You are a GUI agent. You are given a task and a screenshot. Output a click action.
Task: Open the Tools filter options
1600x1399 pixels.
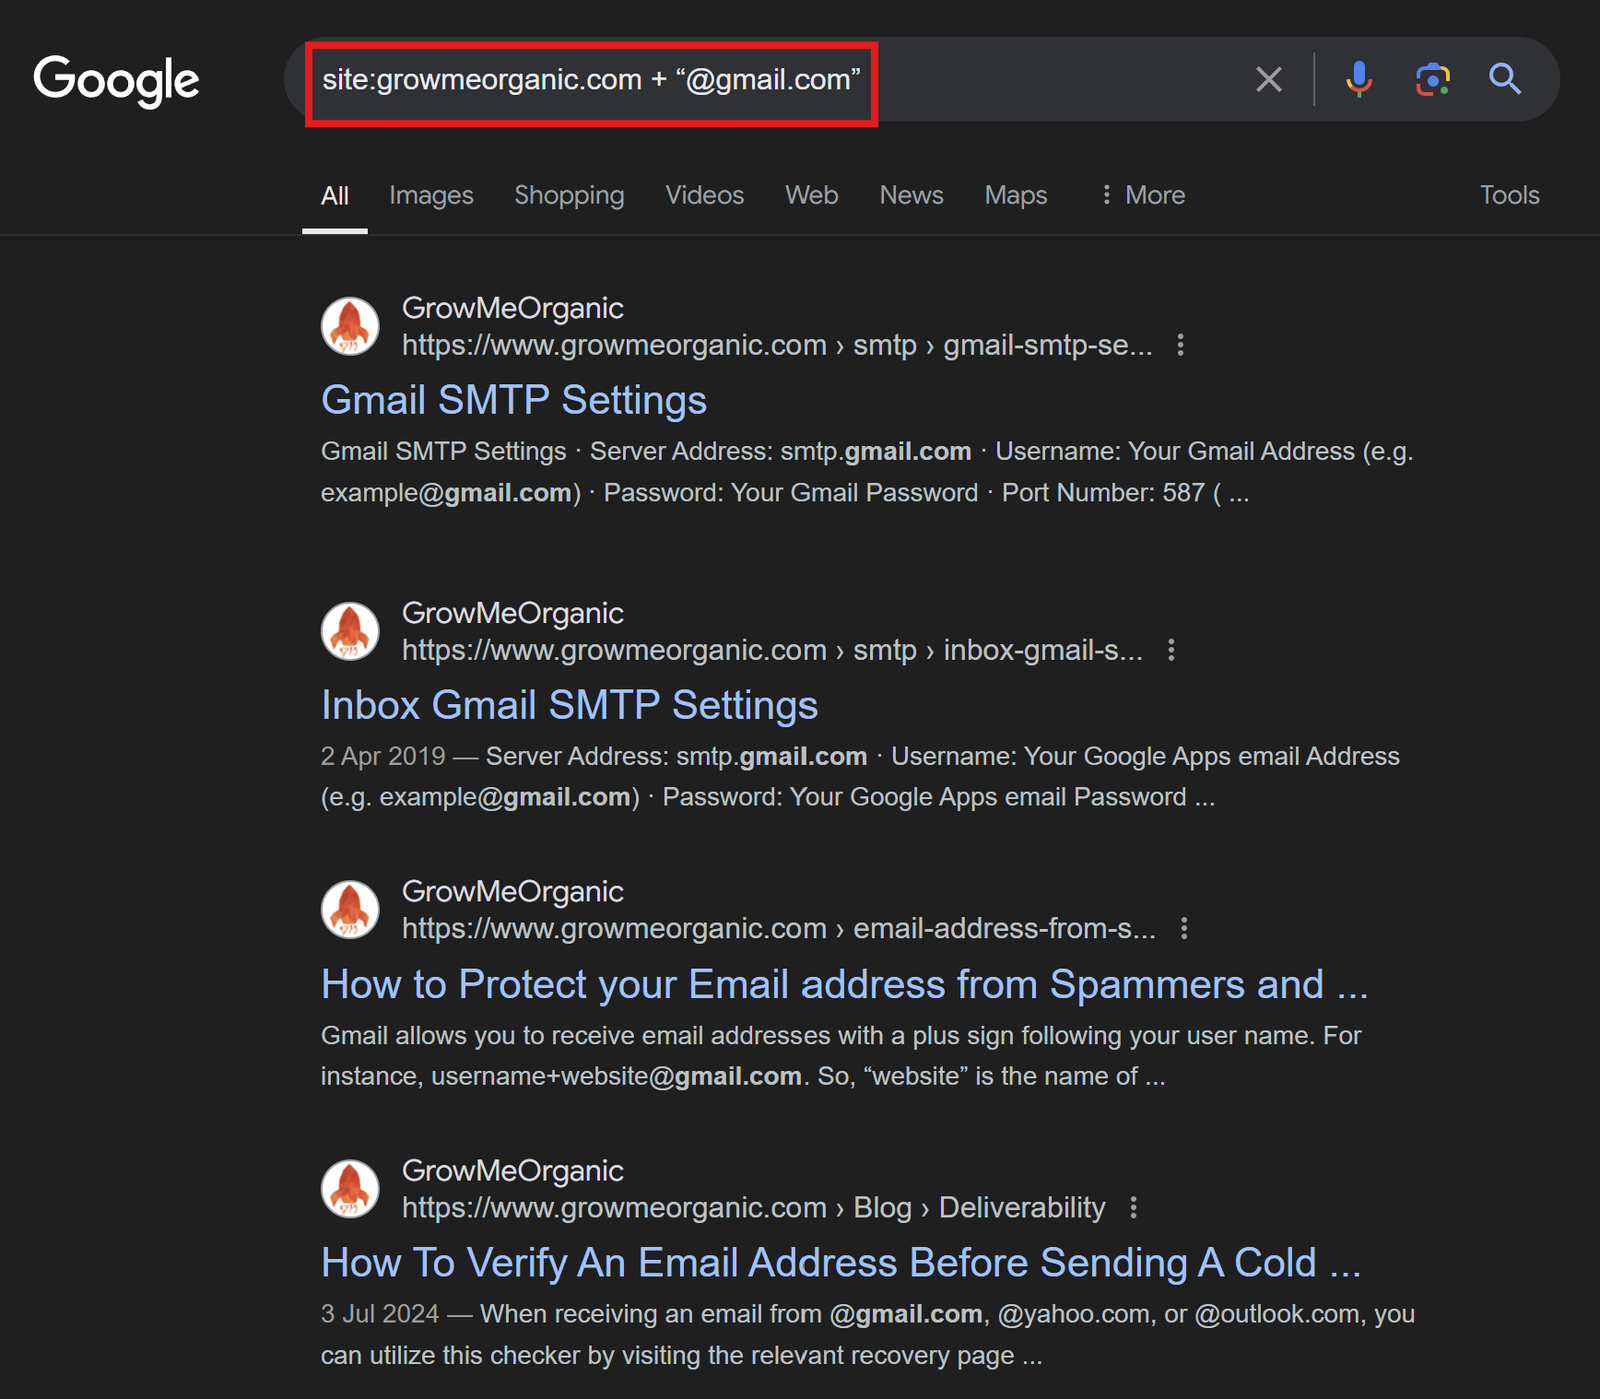pyautogui.click(x=1509, y=195)
